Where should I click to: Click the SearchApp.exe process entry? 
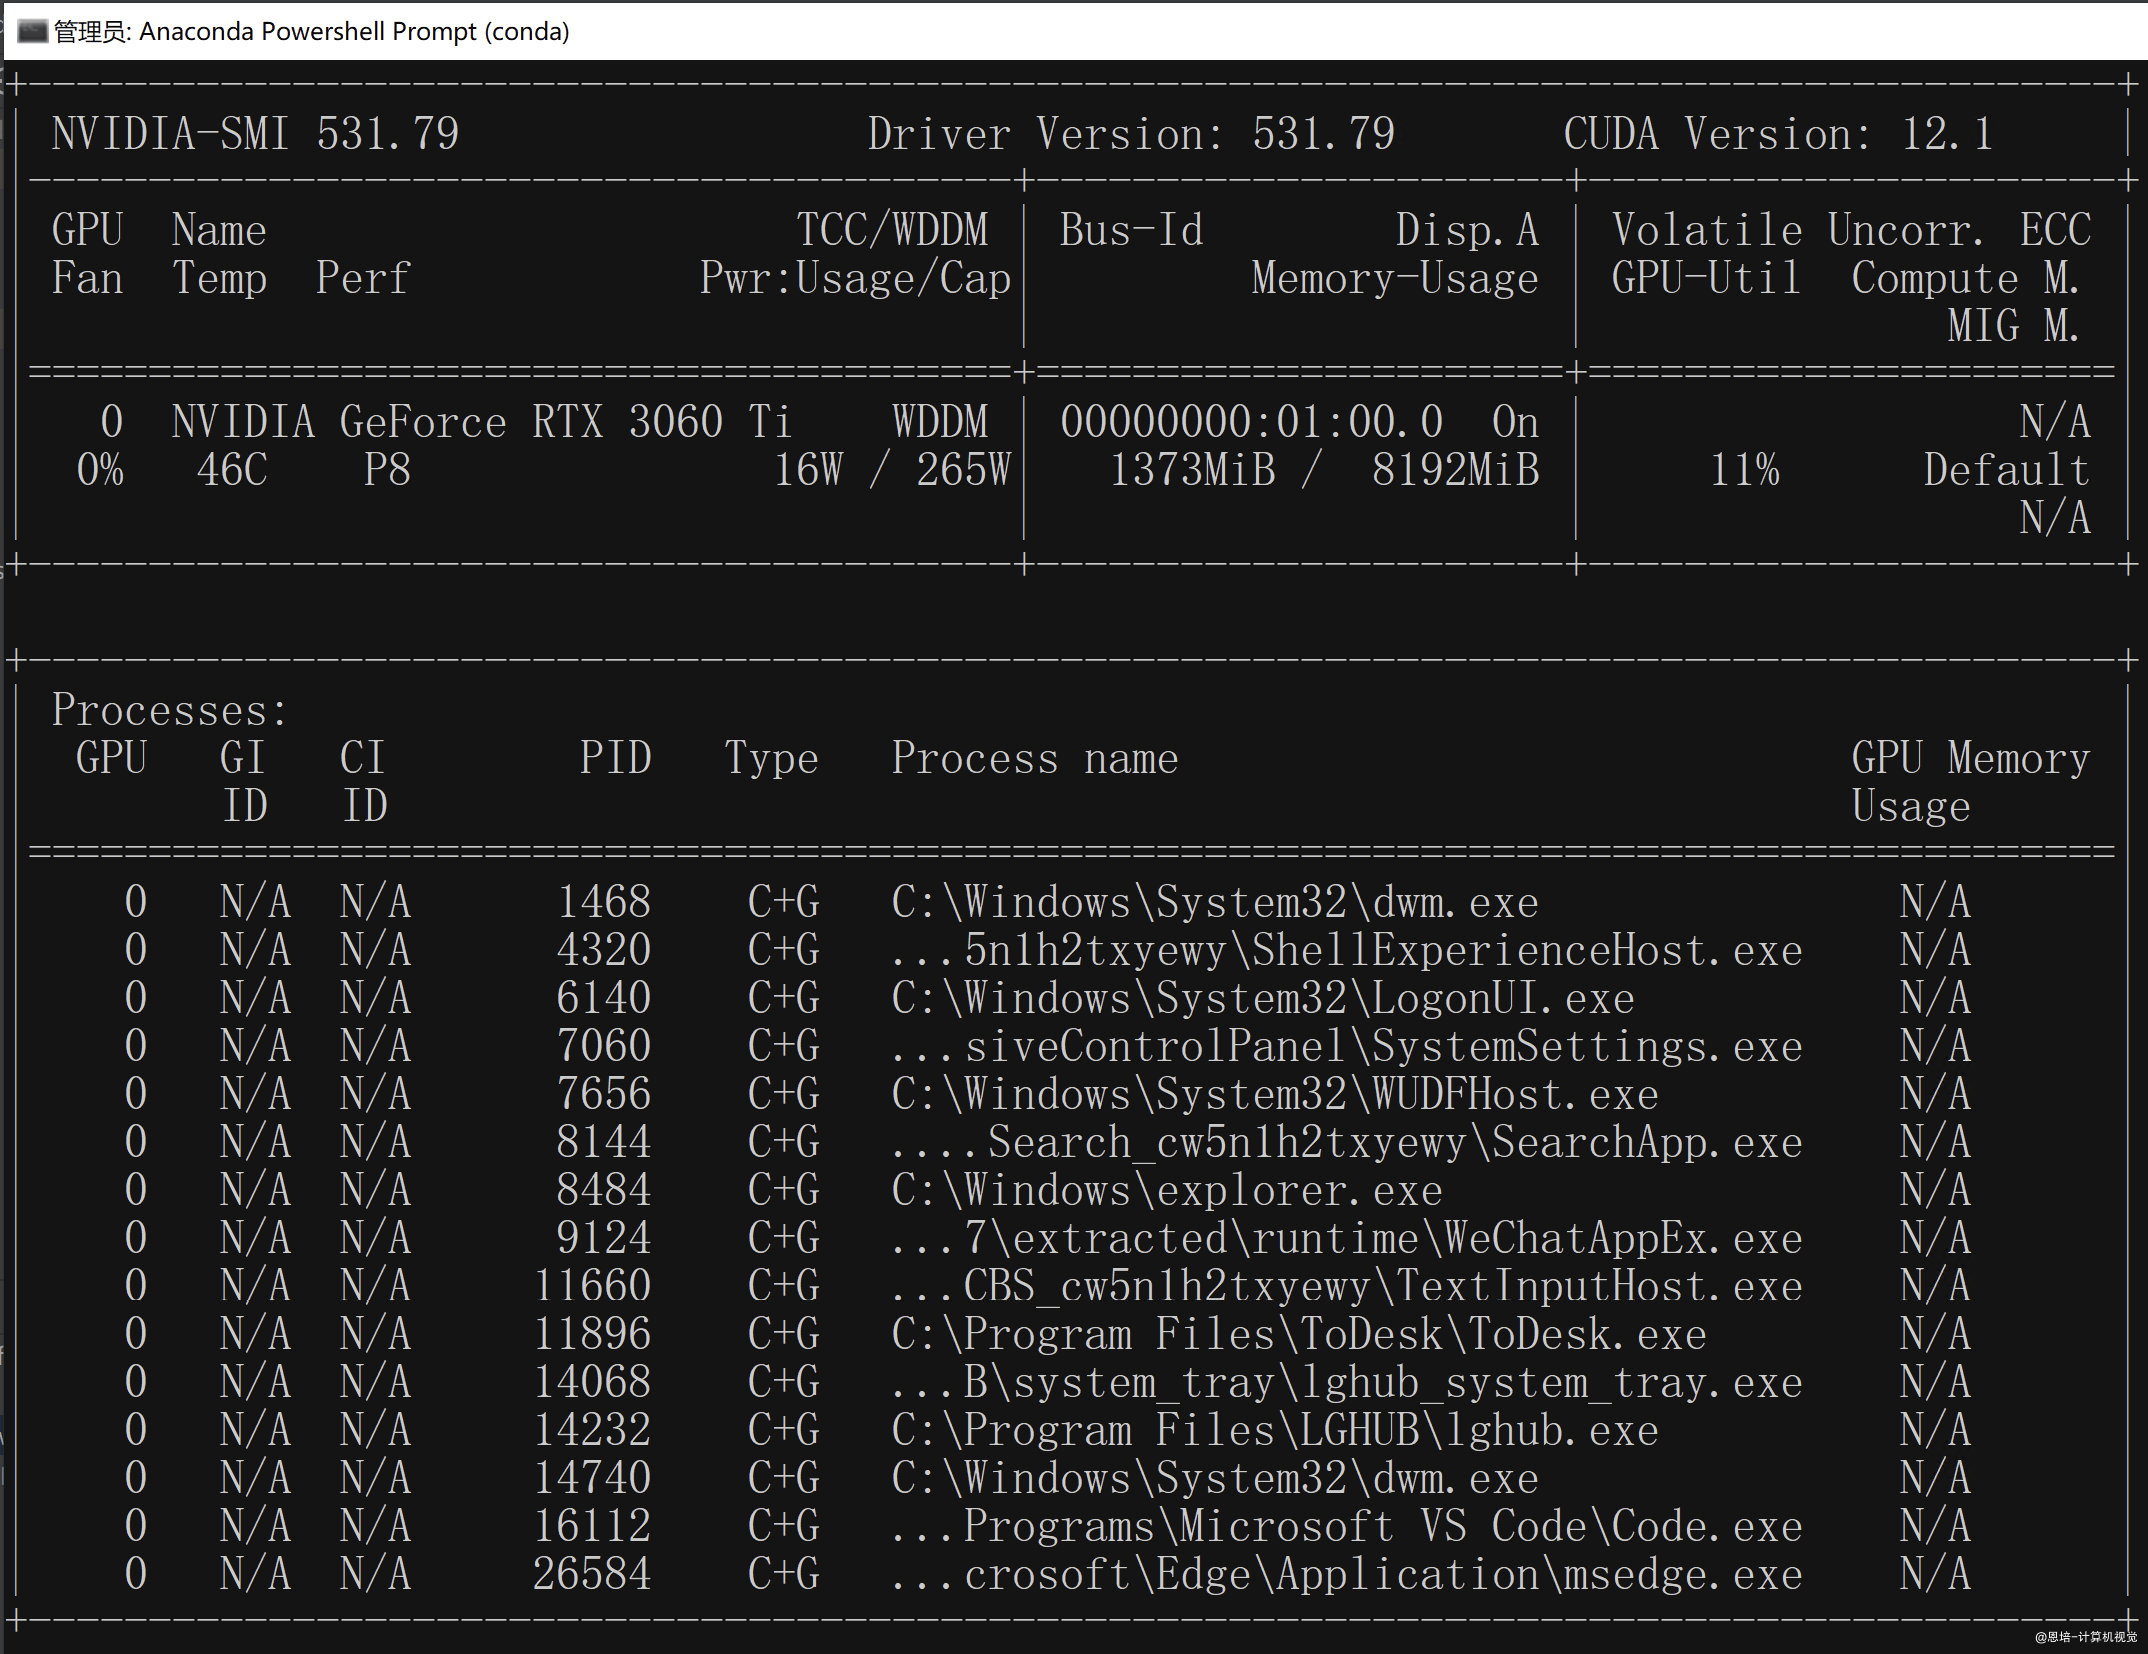1346,1142
